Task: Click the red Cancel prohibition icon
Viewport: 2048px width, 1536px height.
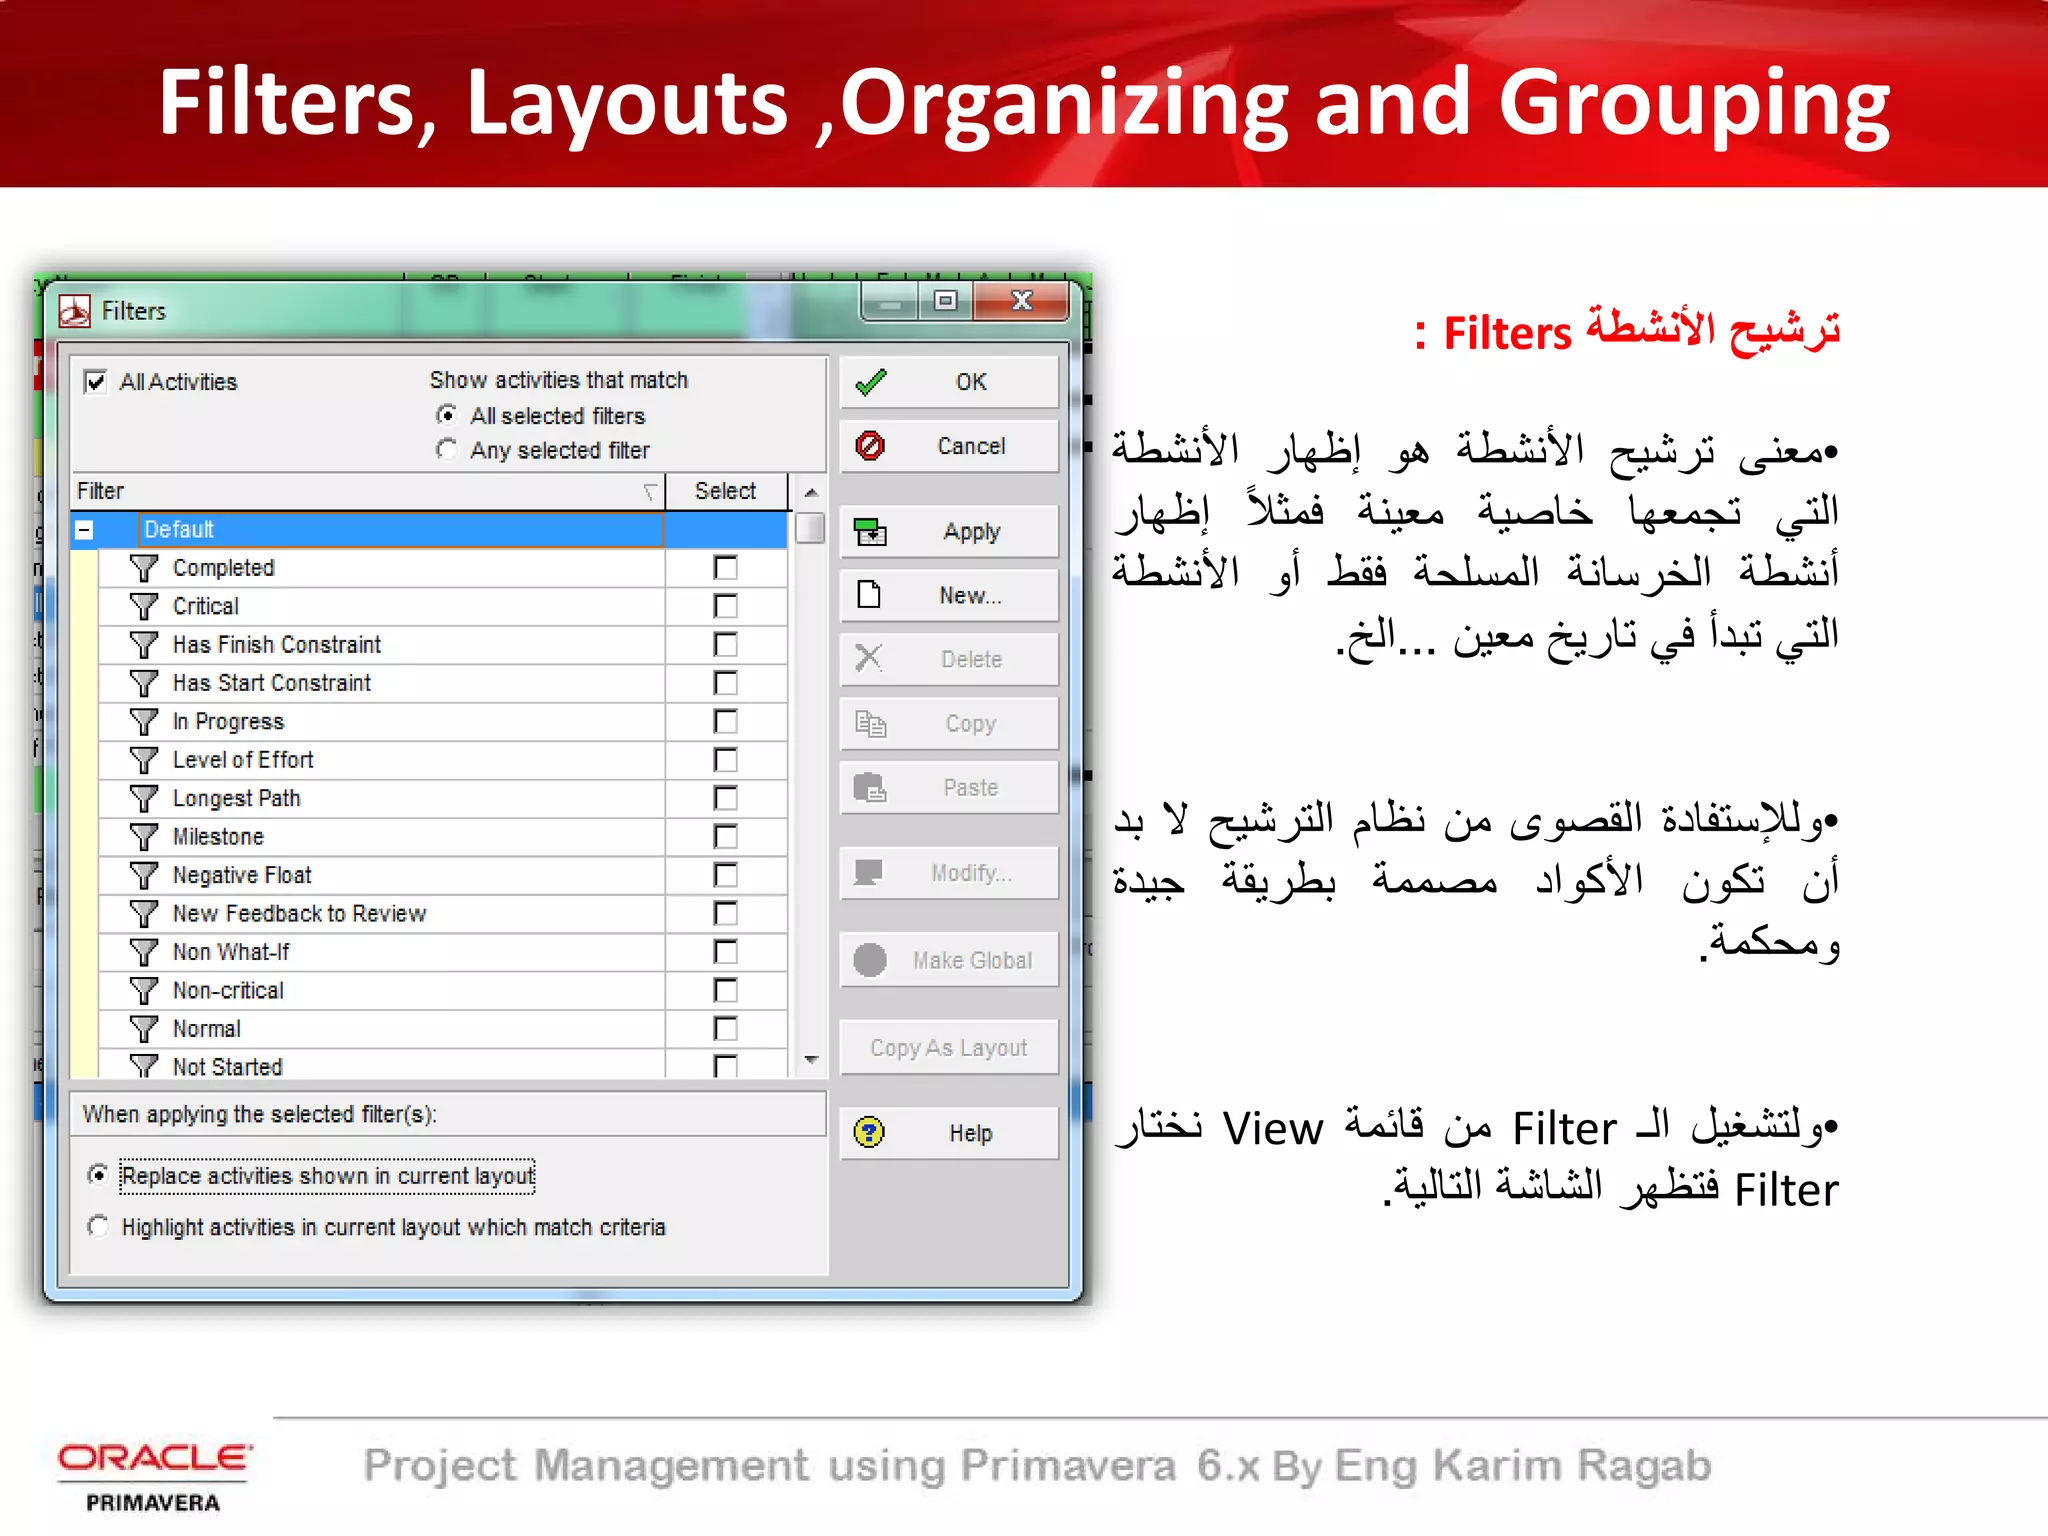Action: (x=870, y=446)
